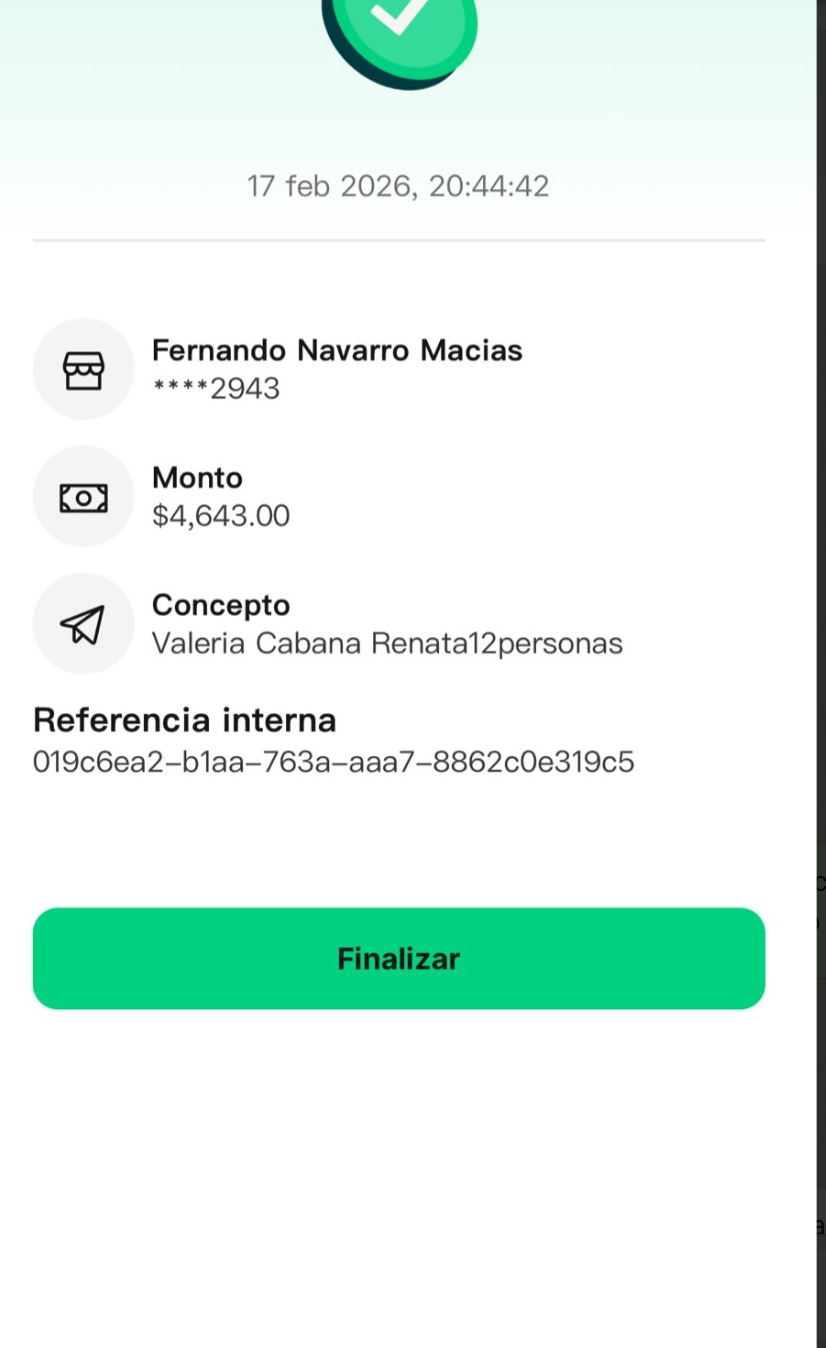This screenshot has width=826, height=1348.
Task: Click the date 17 feb 2026
Action: tap(329, 186)
